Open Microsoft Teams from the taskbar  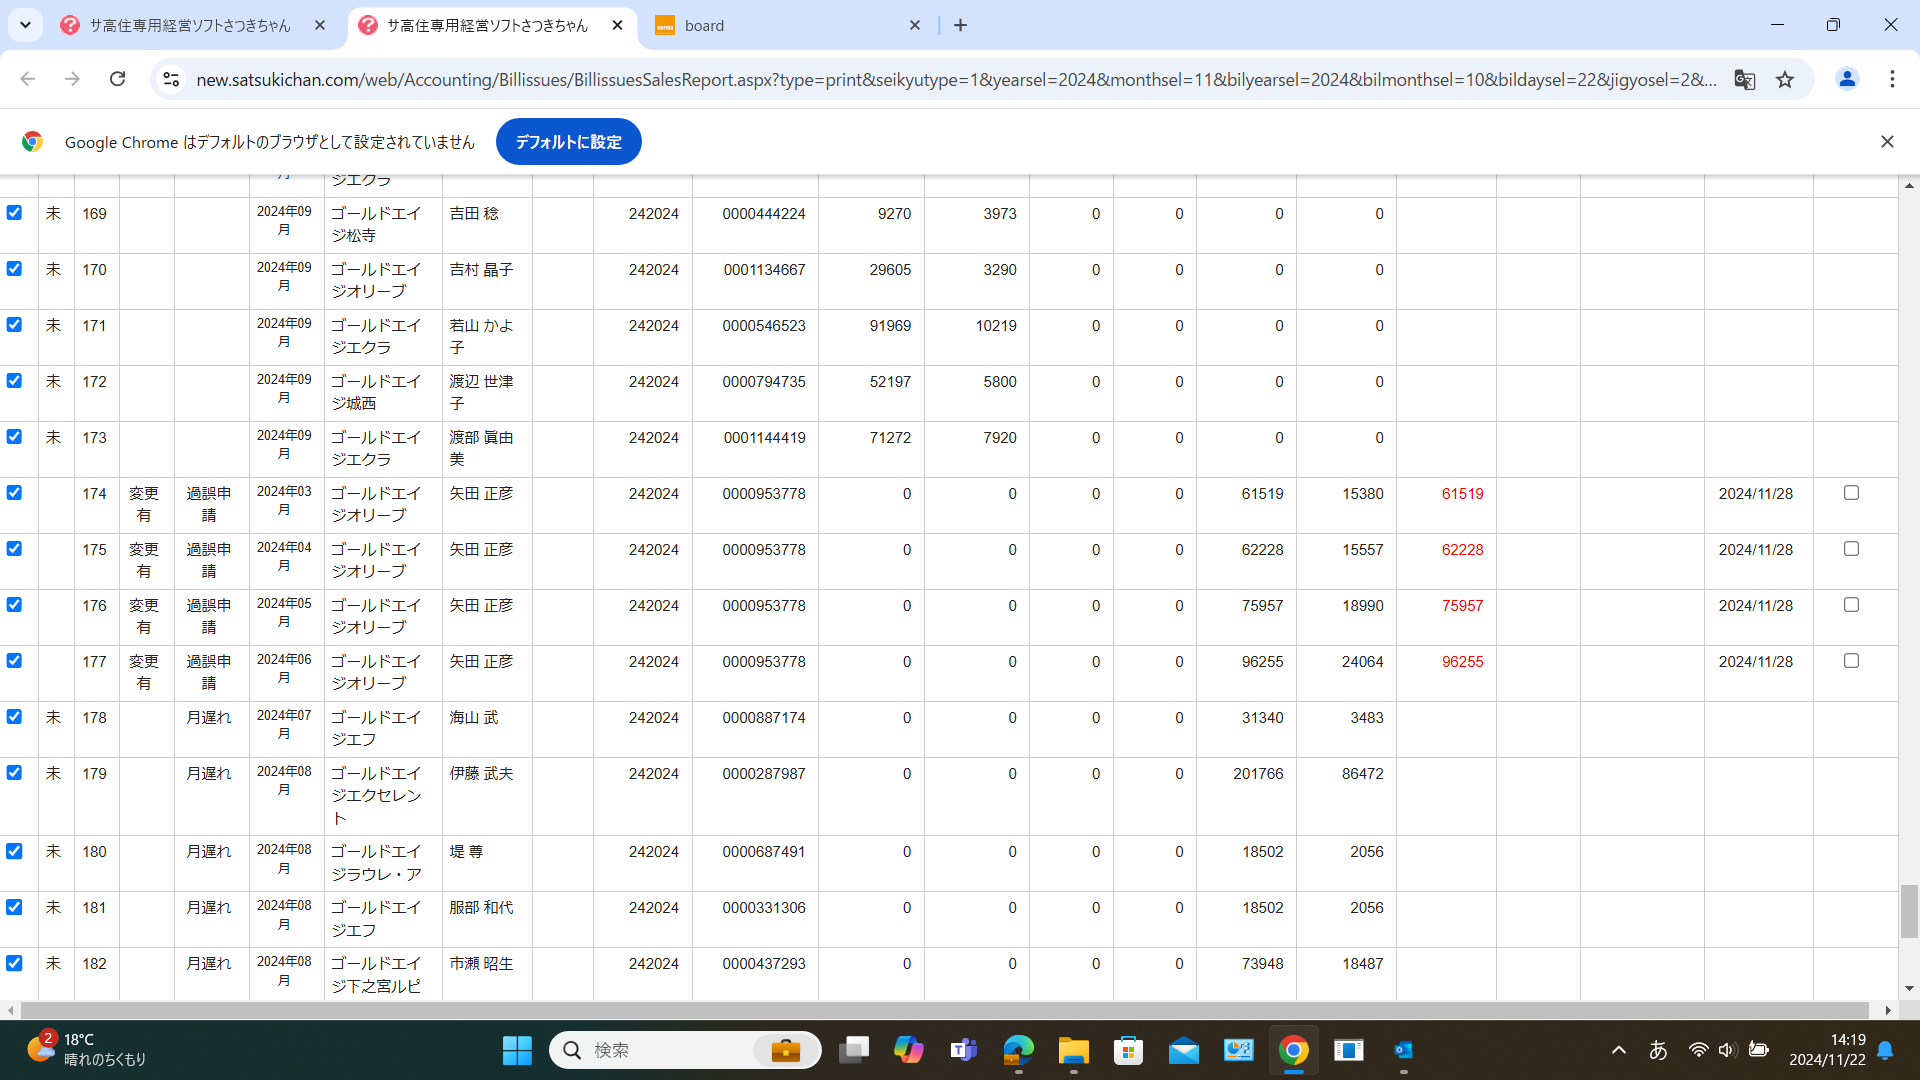[963, 1050]
